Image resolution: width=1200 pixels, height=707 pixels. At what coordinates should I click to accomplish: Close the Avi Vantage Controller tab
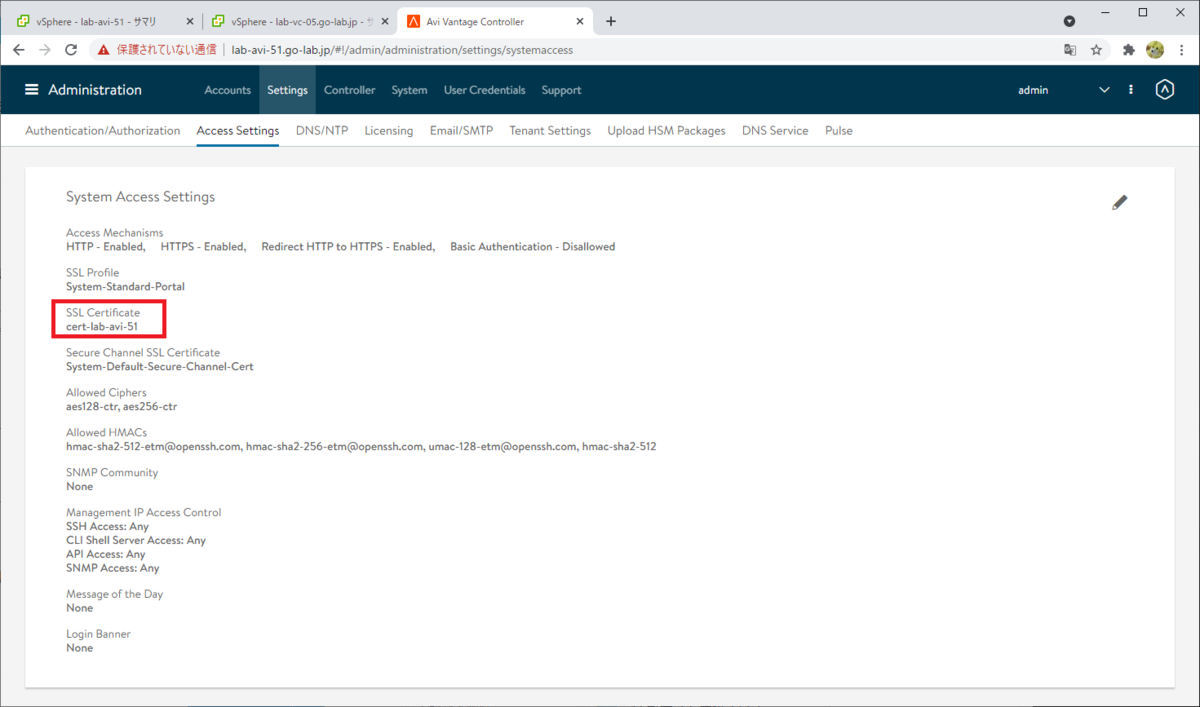click(x=579, y=22)
